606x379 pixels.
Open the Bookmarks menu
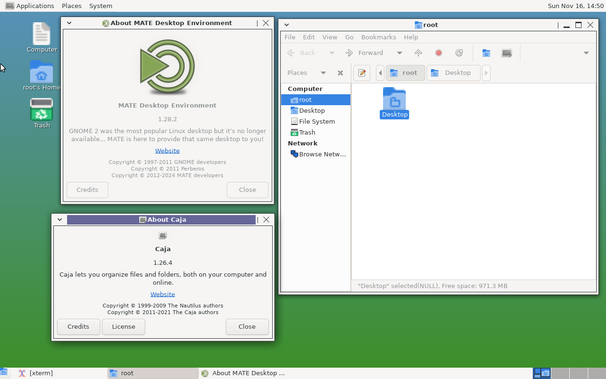point(378,37)
